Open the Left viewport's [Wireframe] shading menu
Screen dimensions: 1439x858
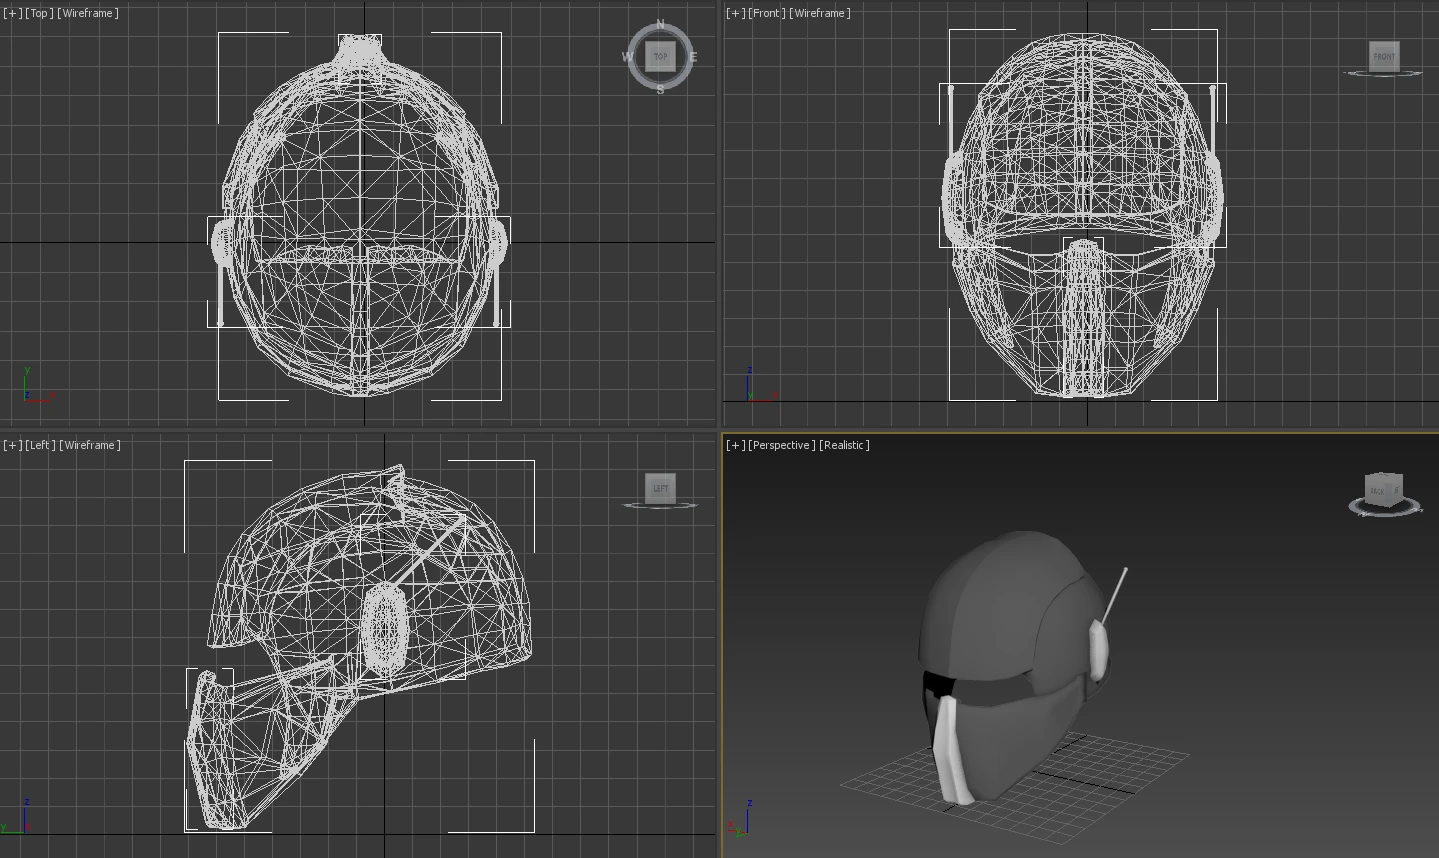coord(90,445)
